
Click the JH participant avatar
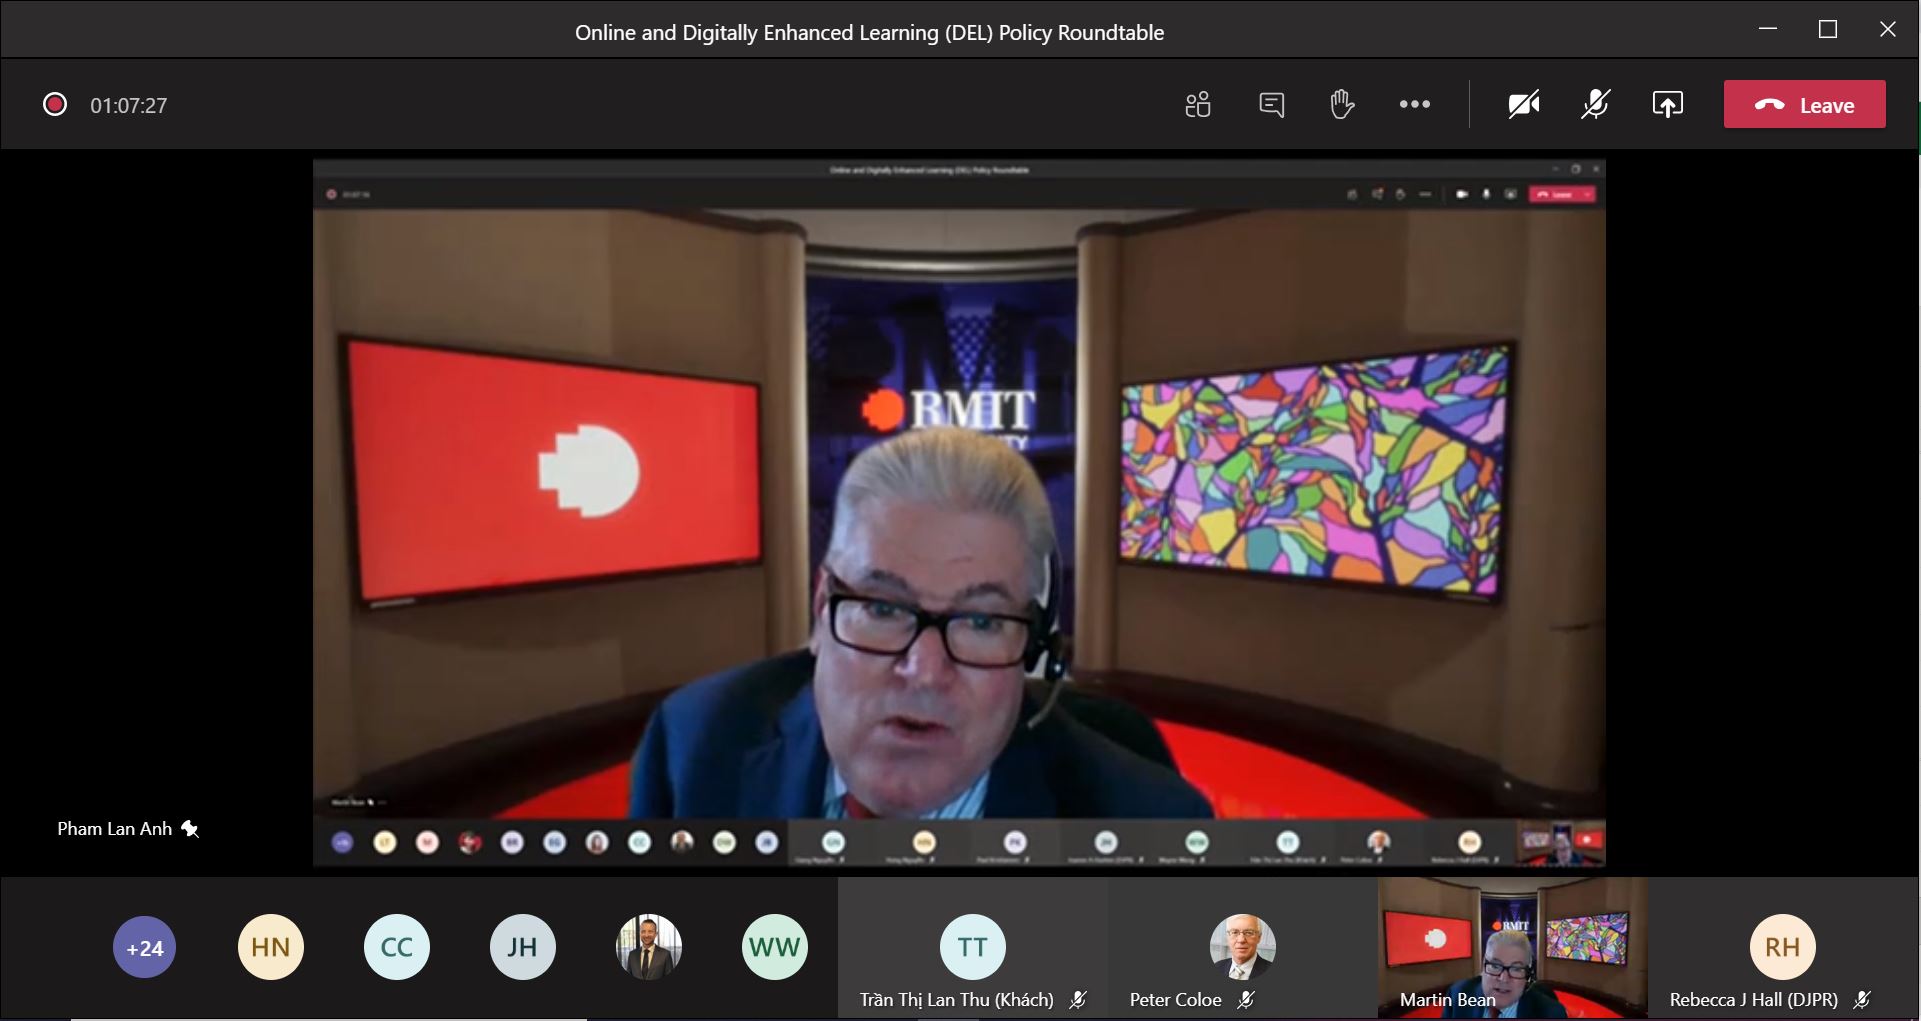522,947
